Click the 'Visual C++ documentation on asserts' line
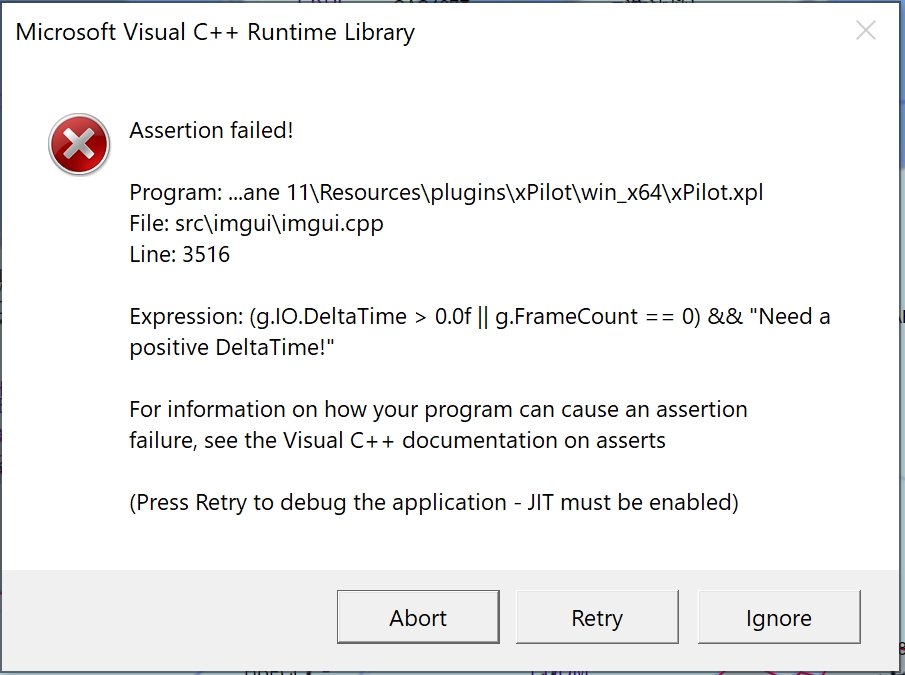 (397, 440)
